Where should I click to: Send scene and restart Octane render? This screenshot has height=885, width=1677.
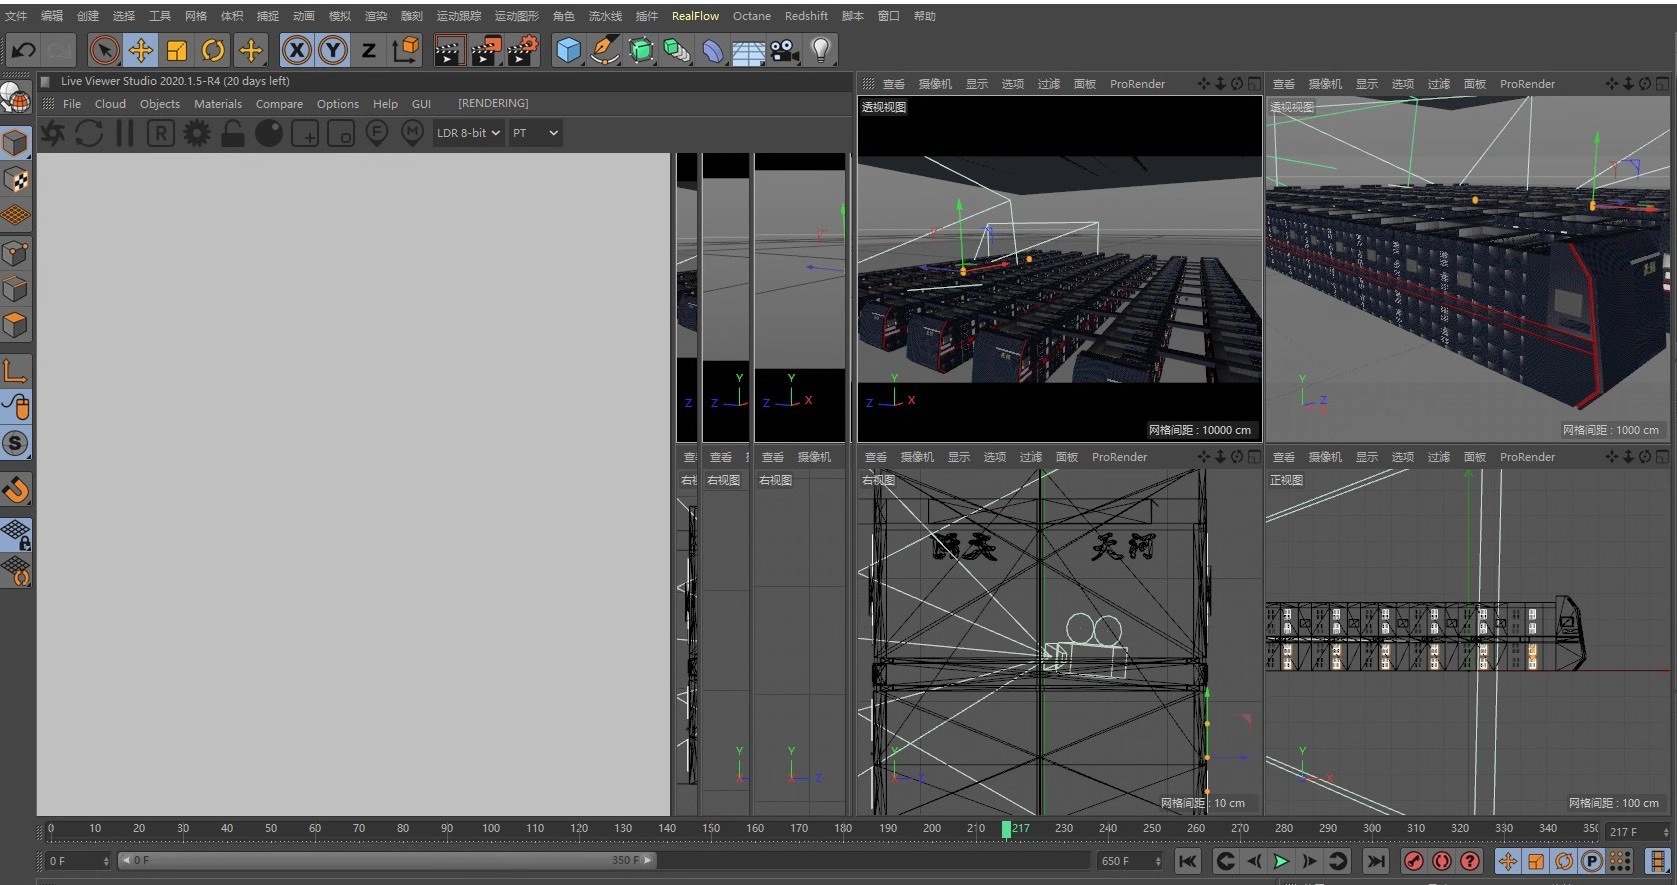click(53, 133)
